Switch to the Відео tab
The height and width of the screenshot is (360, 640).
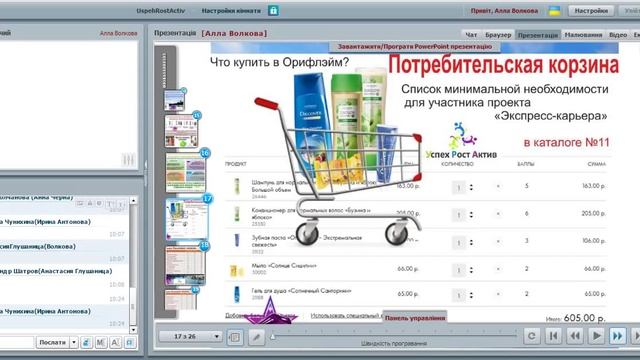tap(618, 35)
